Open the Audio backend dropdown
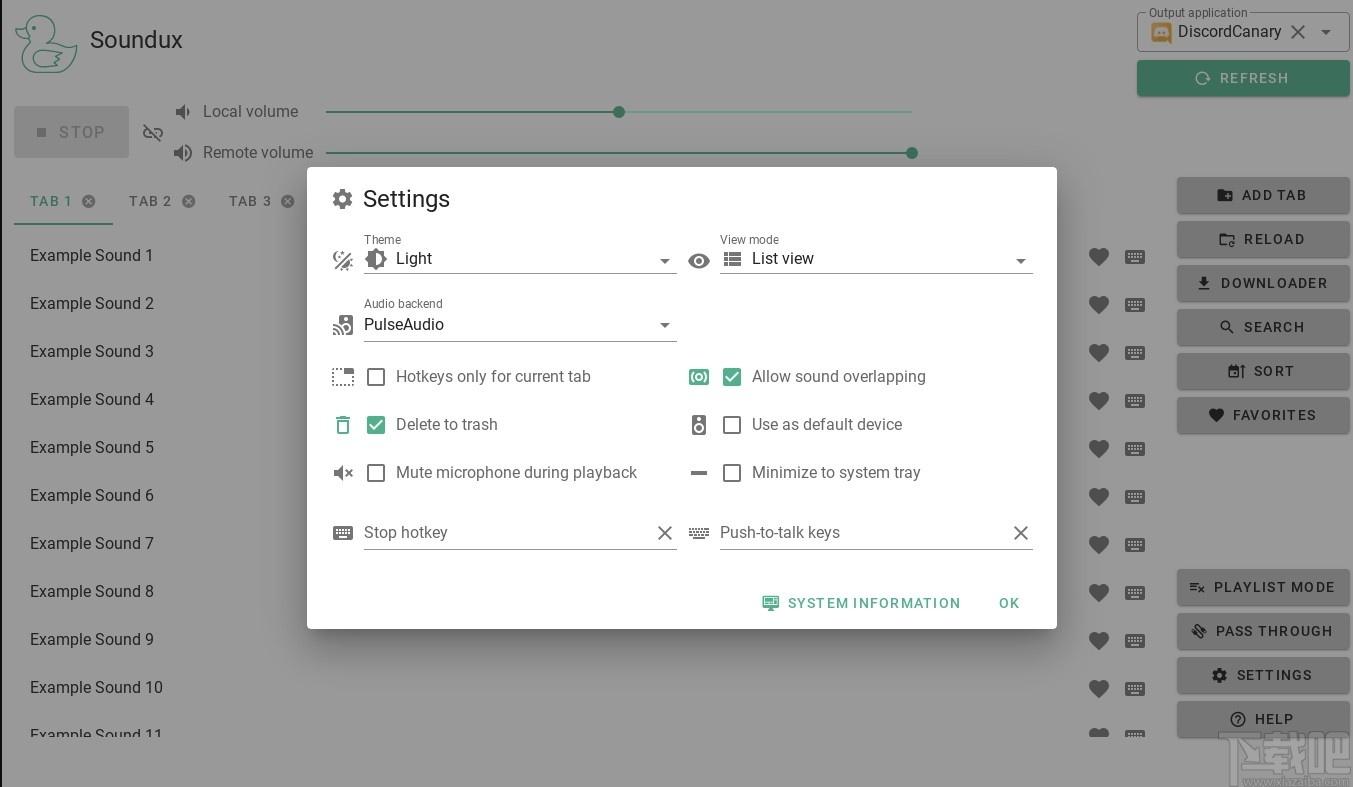This screenshot has height=787, width=1353. click(520, 325)
